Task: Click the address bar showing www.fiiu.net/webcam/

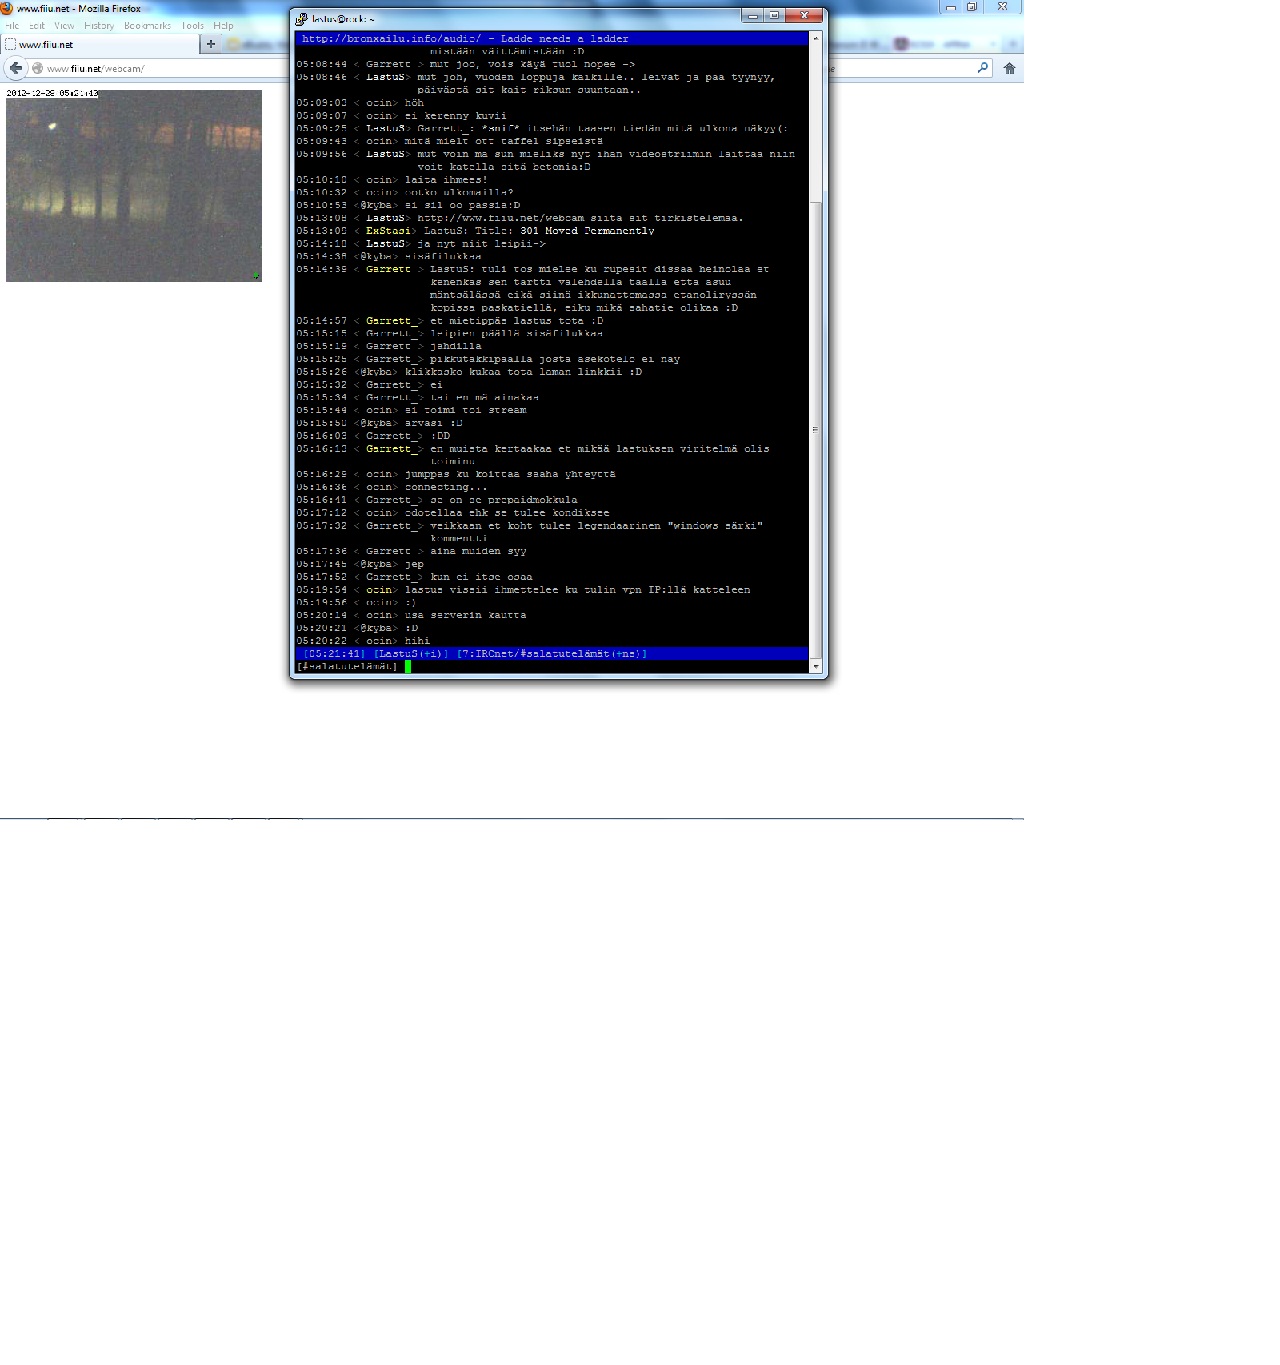Action: pos(160,69)
